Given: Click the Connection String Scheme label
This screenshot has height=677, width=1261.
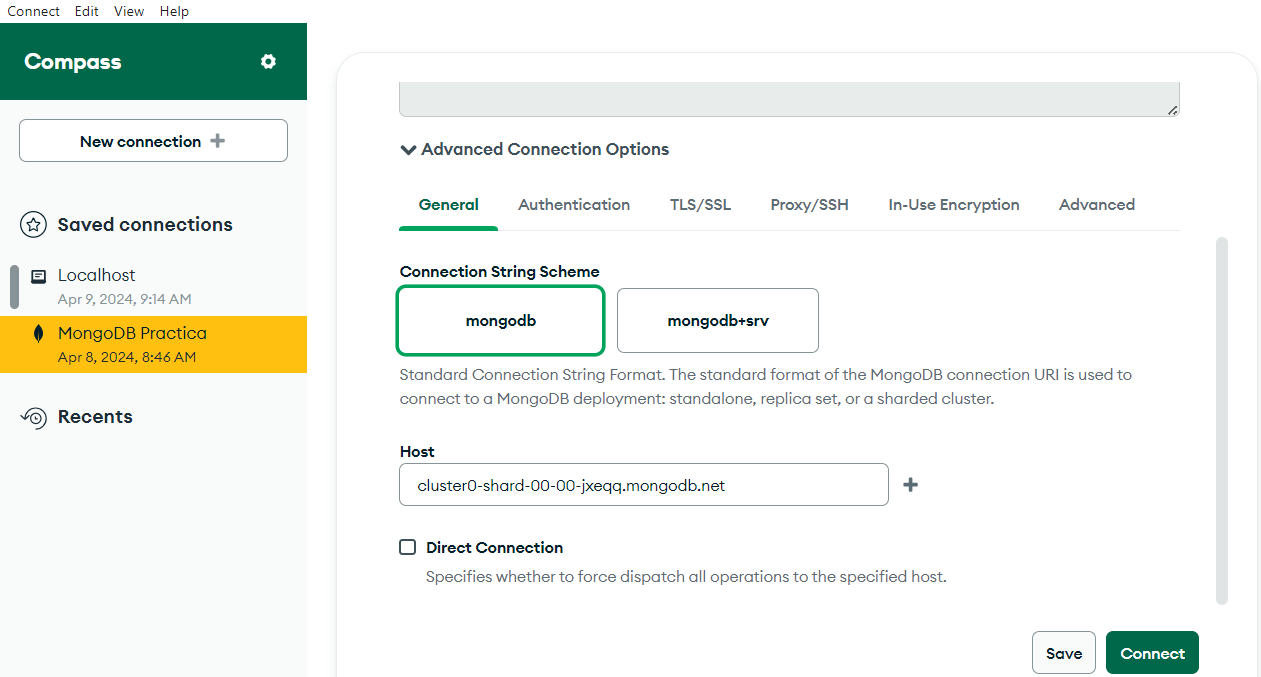Looking at the screenshot, I should click(x=500, y=272).
